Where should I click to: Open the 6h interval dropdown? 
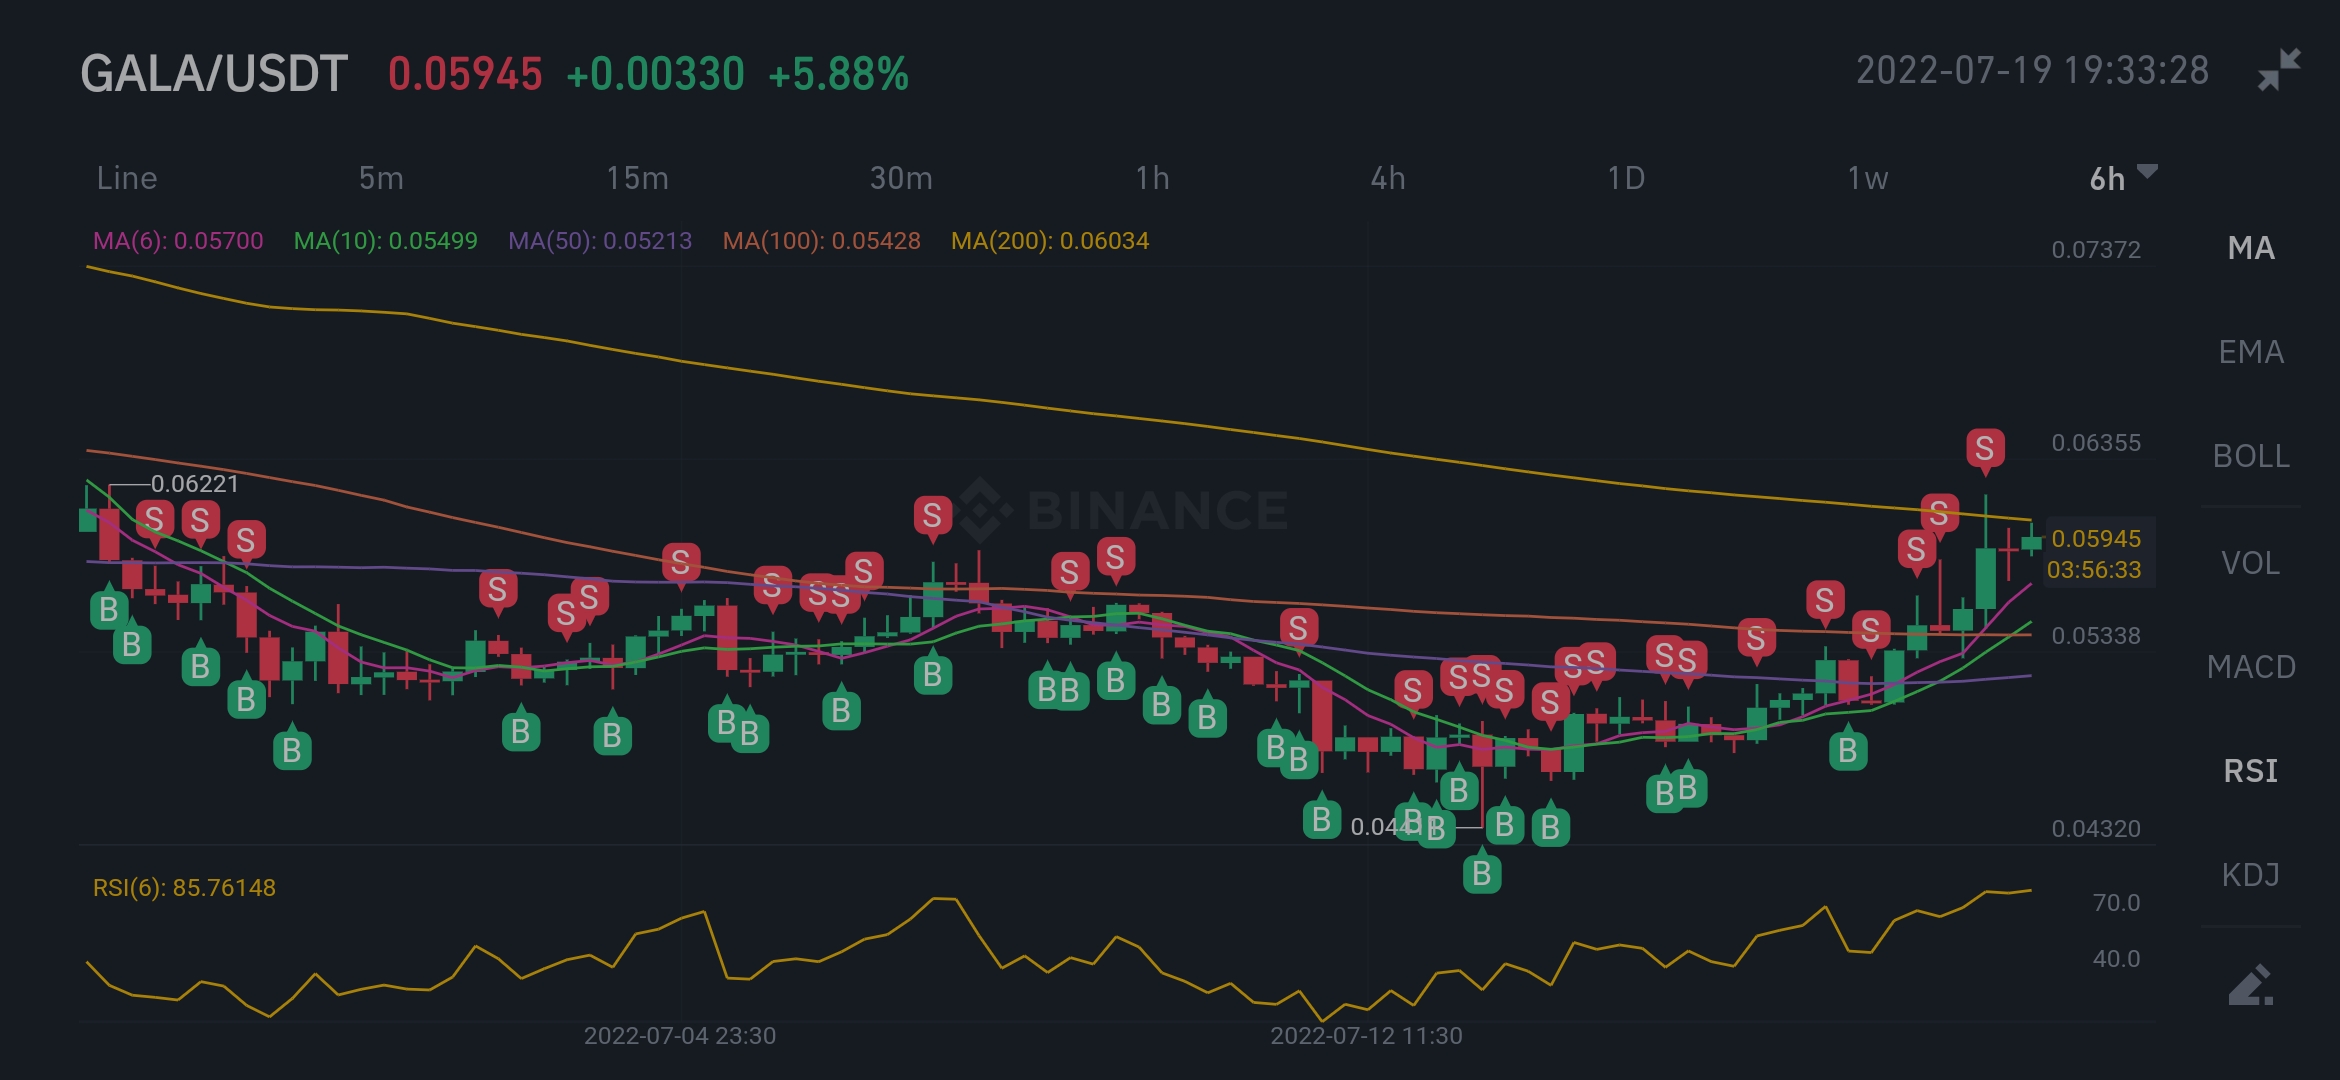[2122, 178]
